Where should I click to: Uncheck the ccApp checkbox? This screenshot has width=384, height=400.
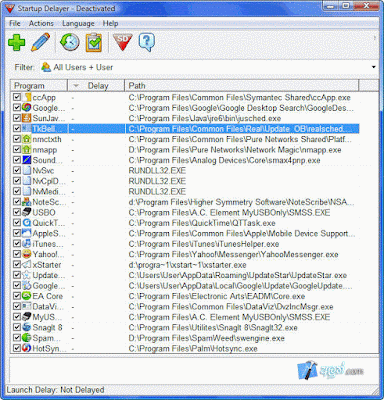[17, 97]
